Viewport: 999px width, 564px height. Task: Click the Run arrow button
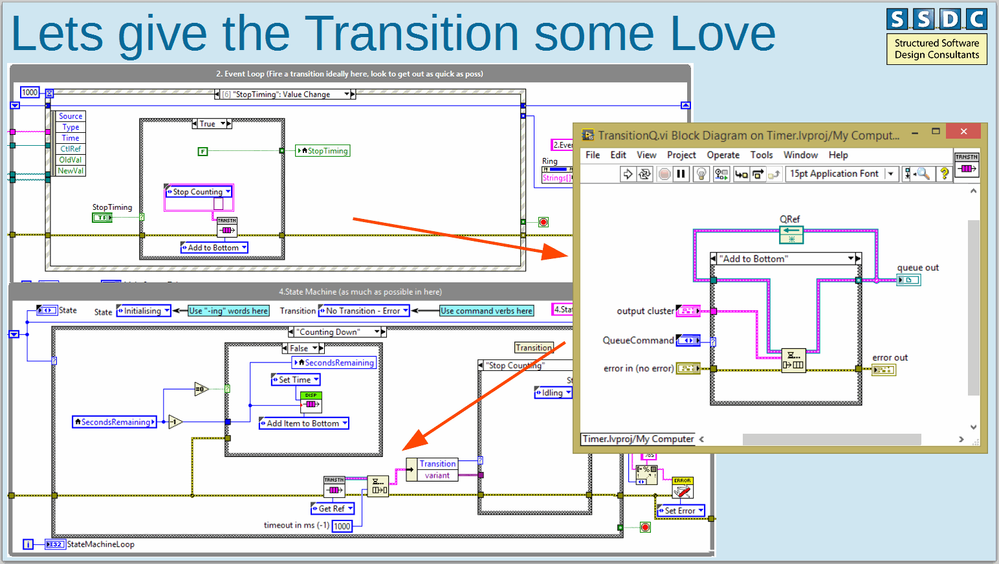click(x=627, y=174)
